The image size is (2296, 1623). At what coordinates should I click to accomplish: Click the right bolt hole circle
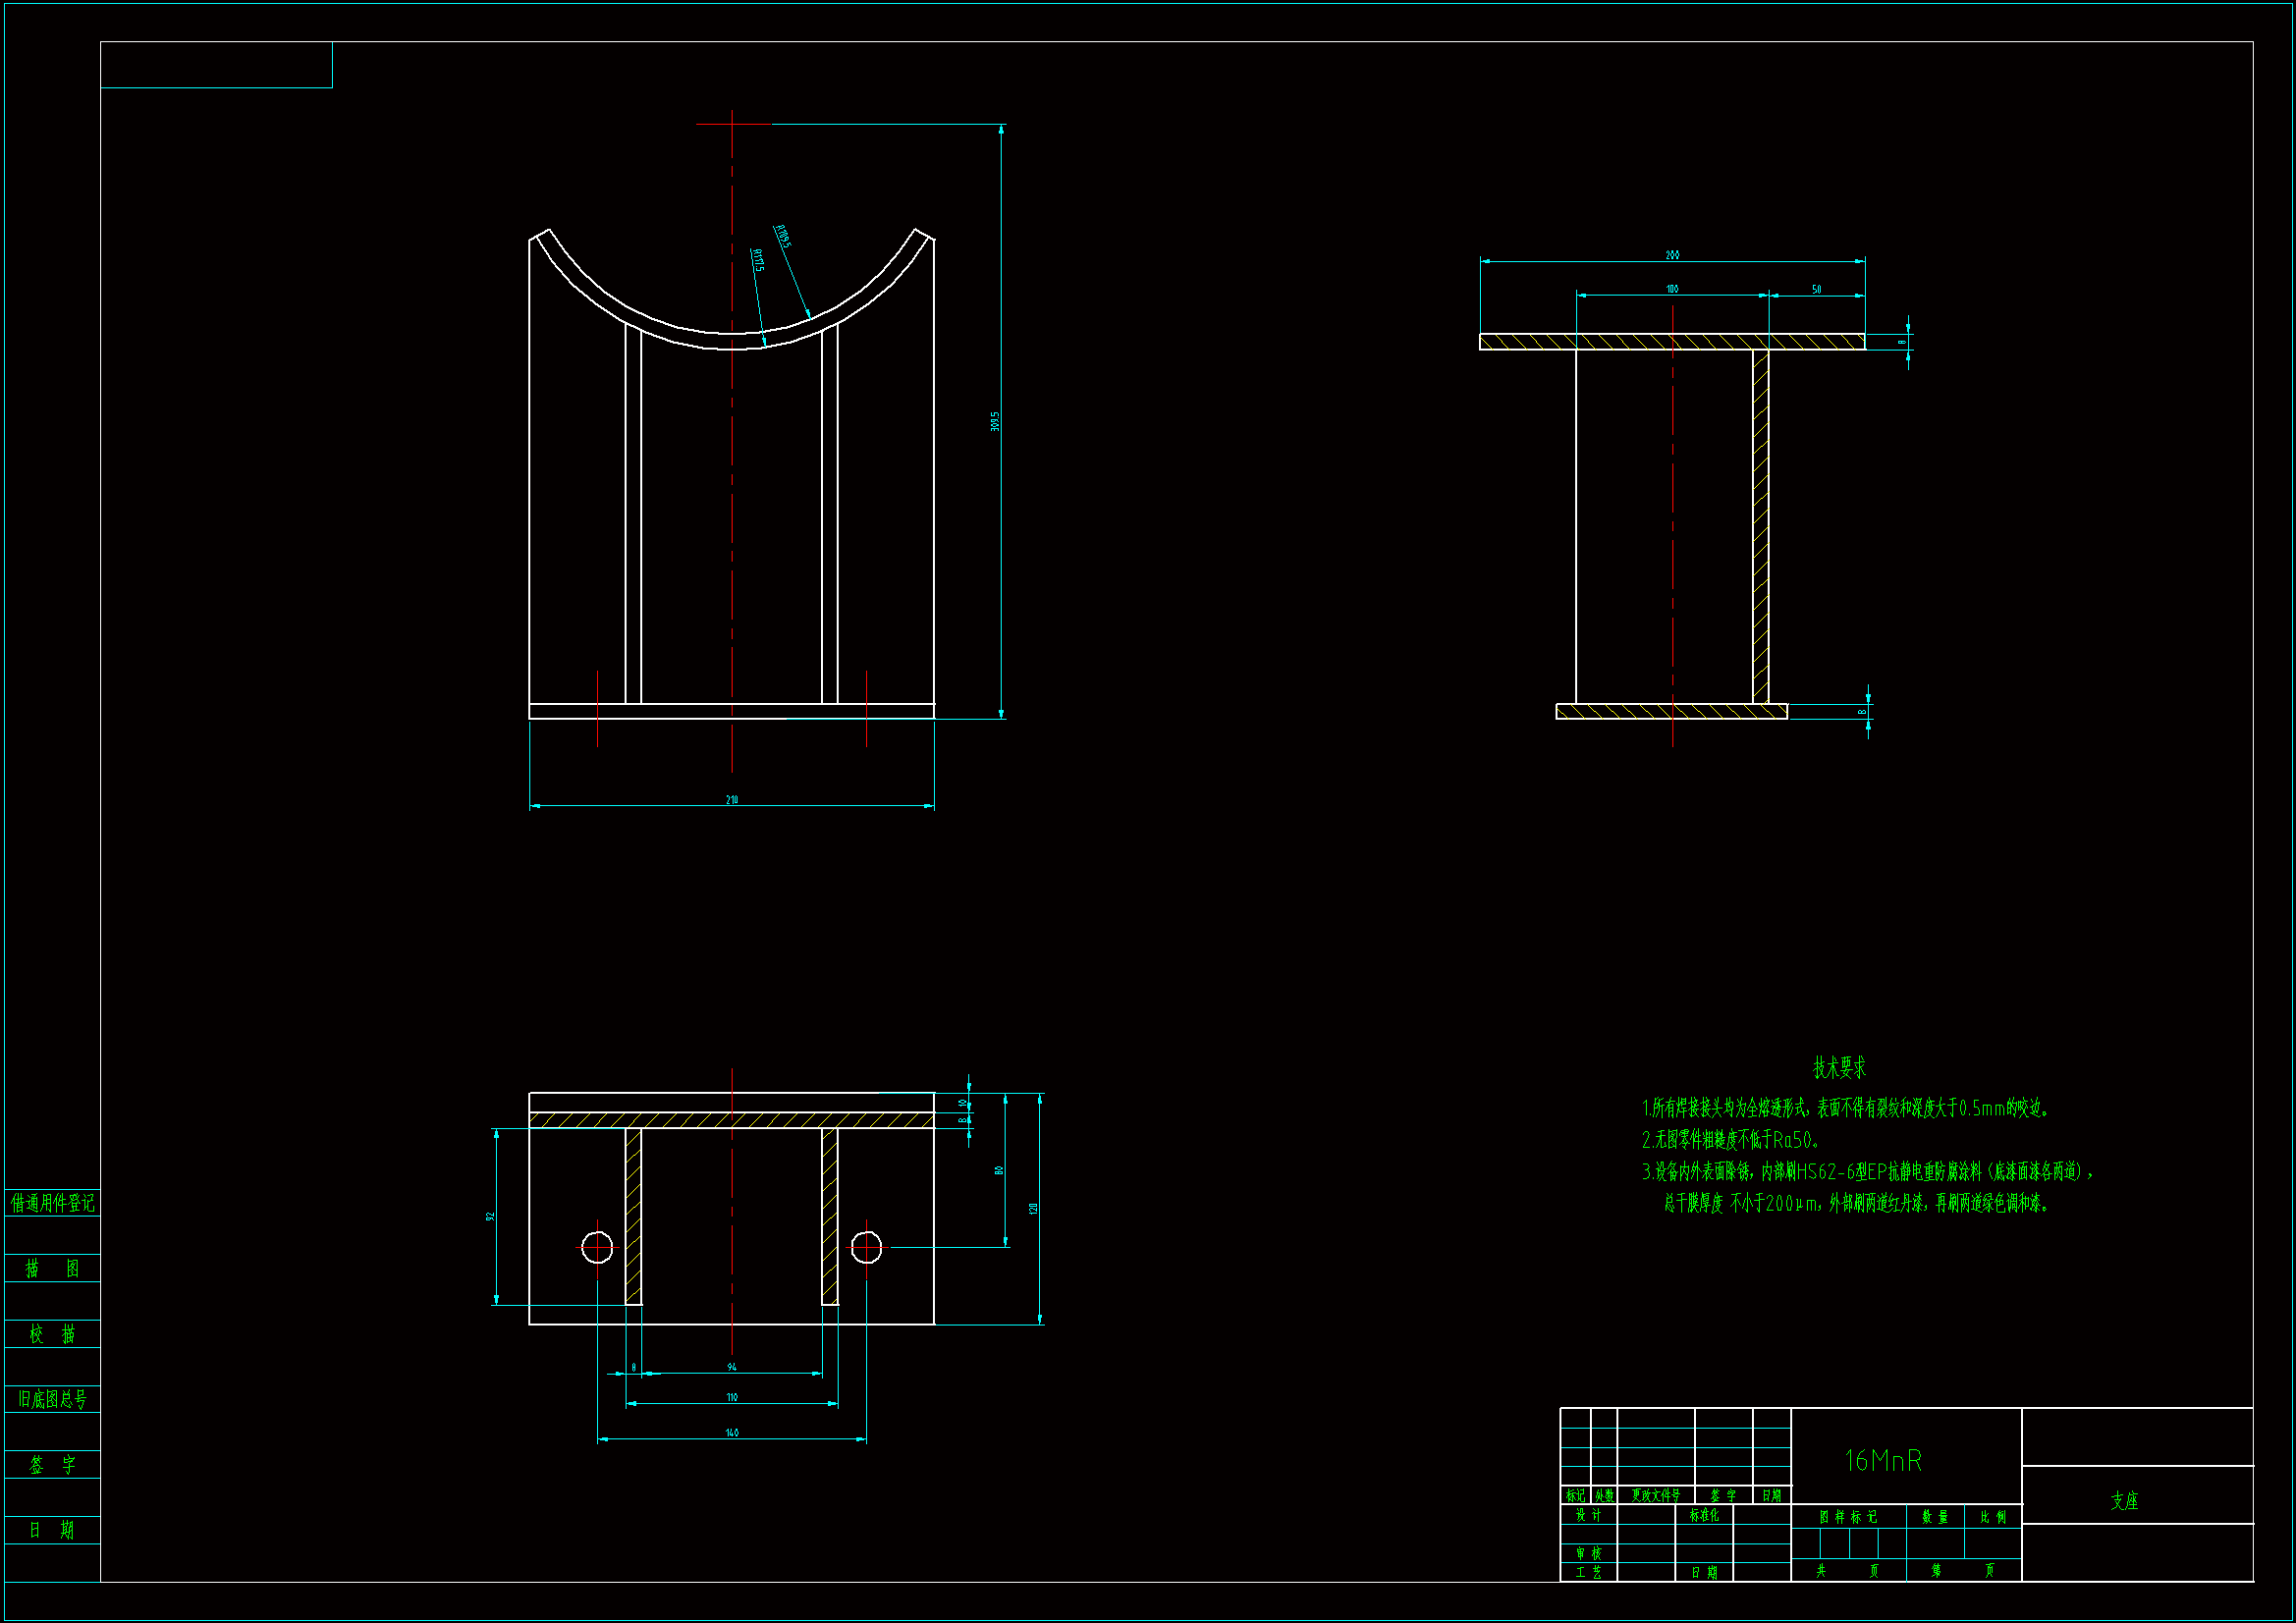pyautogui.click(x=866, y=1248)
